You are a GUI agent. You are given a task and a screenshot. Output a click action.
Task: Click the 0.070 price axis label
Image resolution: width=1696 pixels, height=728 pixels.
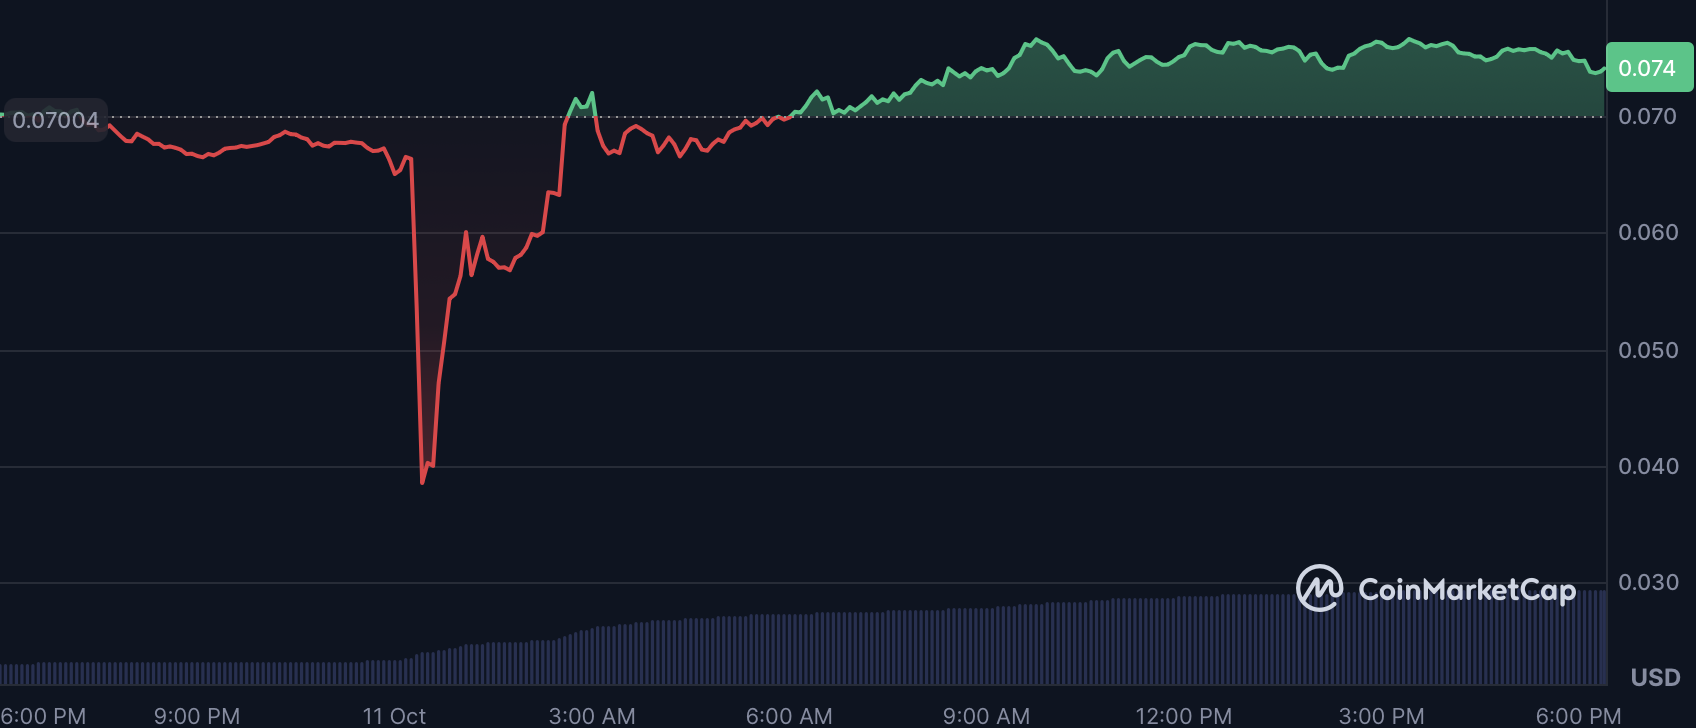pos(1648,117)
